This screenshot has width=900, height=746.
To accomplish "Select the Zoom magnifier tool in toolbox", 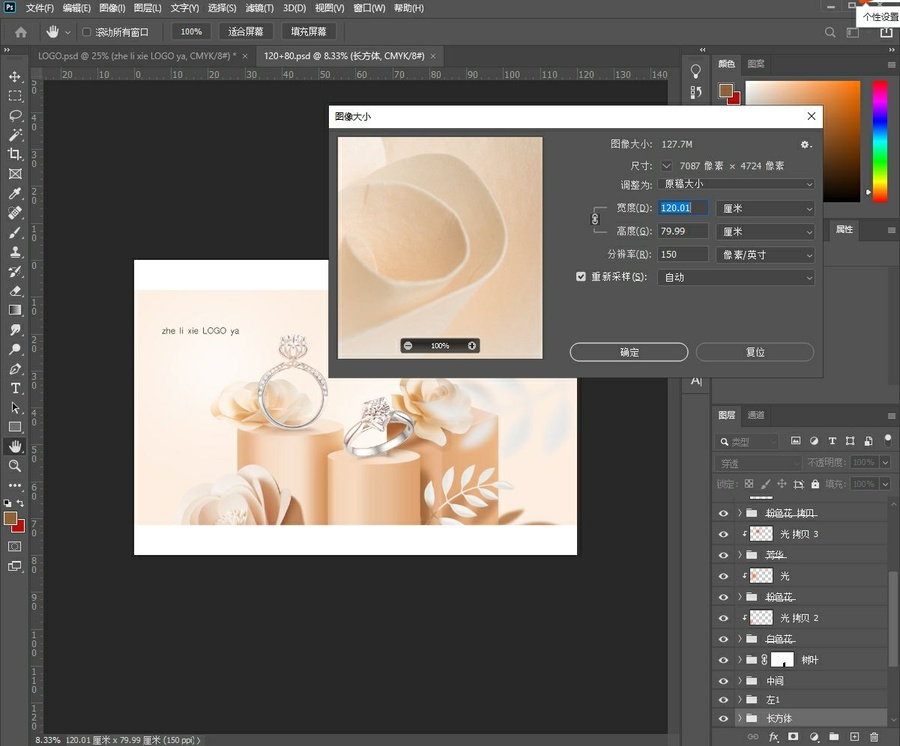I will (x=15, y=466).
